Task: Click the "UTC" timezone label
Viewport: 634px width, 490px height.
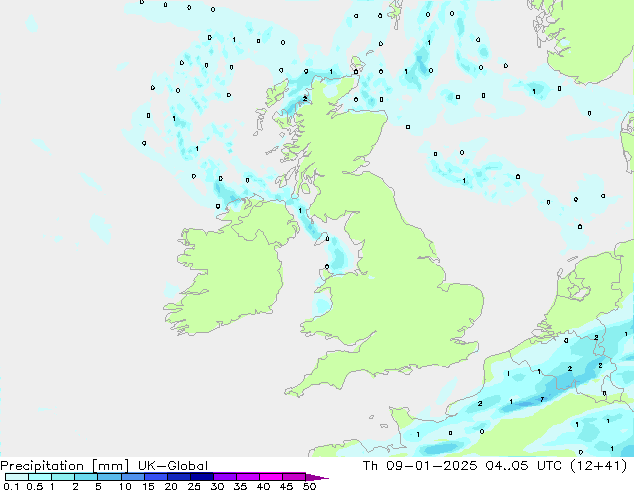Action: coord(549,465)
